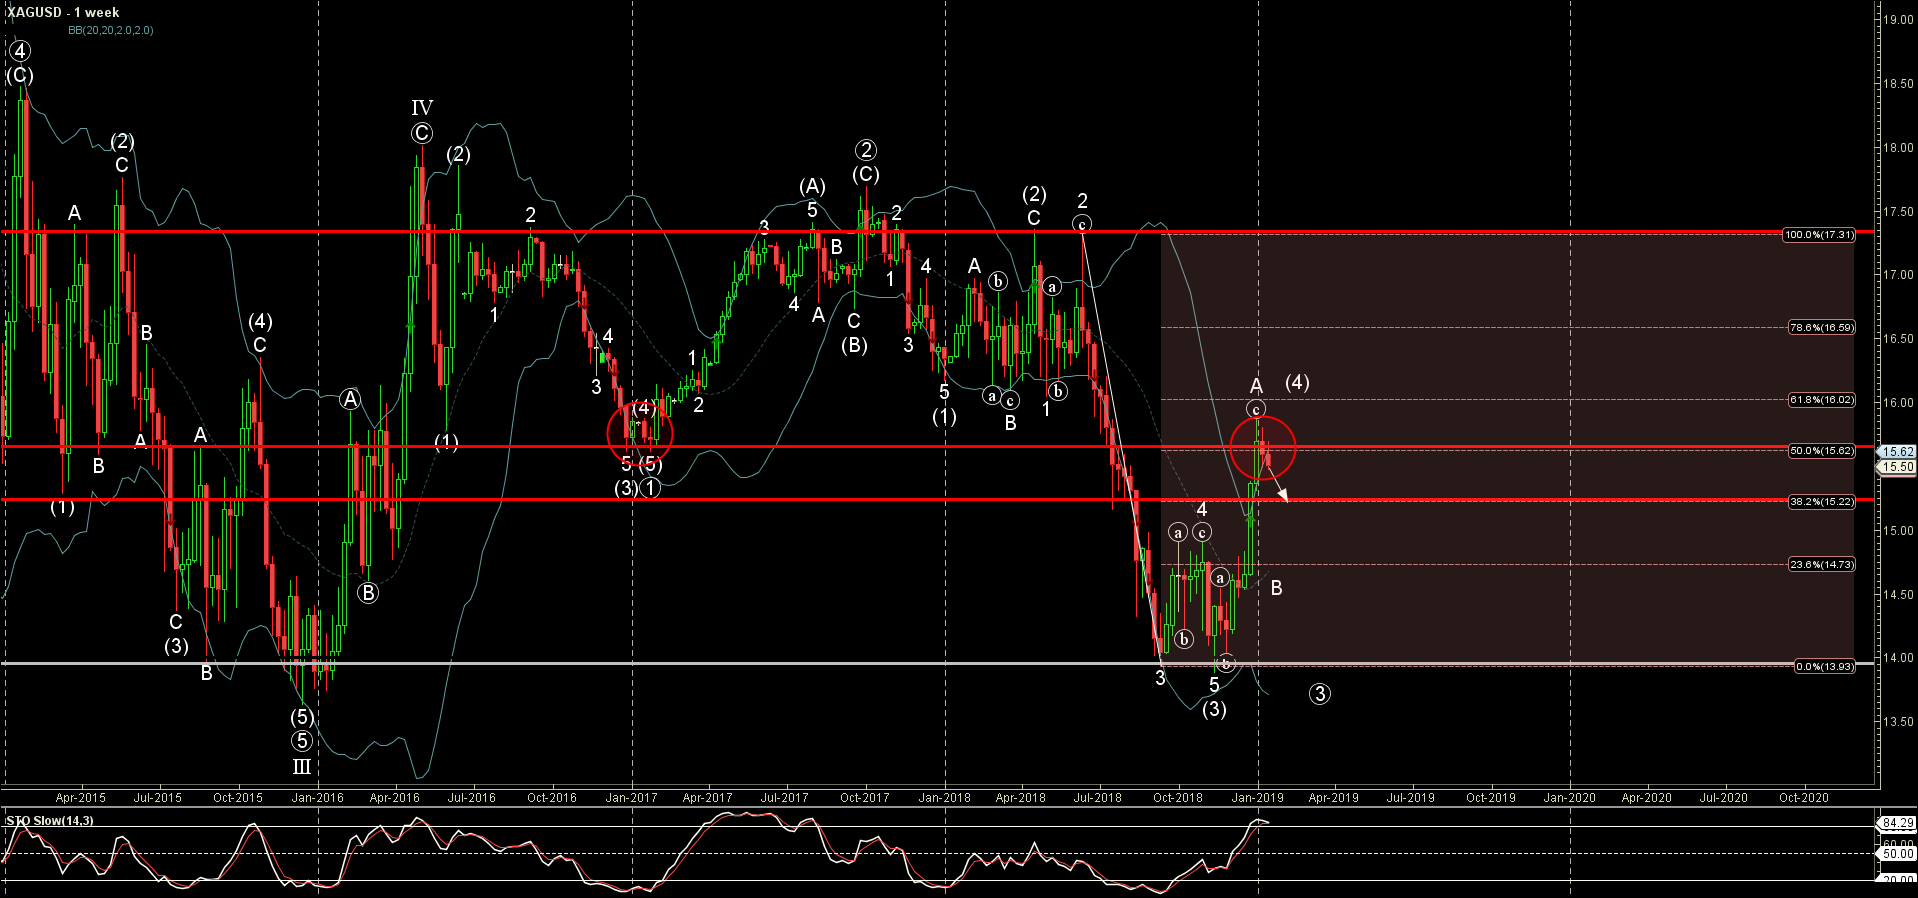Click the 100.0%(17.31) Fibonacci level label
Viewport: 1918px width, 898px height.
(x=1818, y=235)
